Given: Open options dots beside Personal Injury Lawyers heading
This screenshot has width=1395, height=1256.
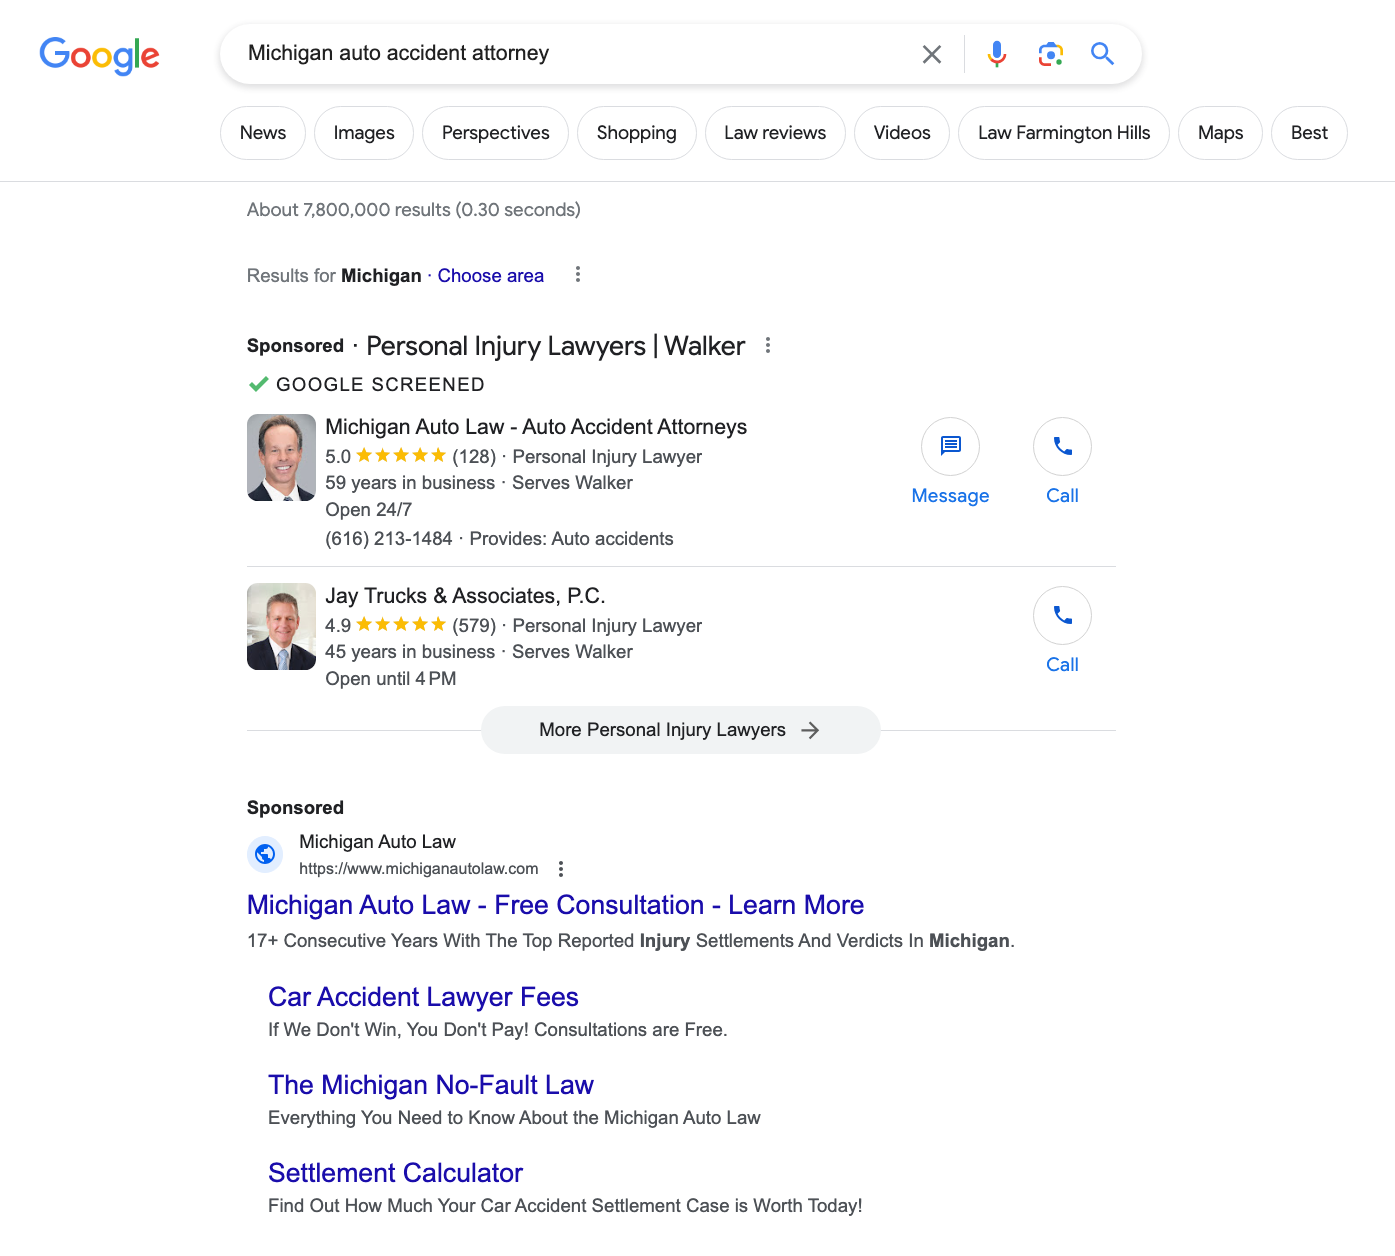Looking at the screenshot, I should 768,345.
